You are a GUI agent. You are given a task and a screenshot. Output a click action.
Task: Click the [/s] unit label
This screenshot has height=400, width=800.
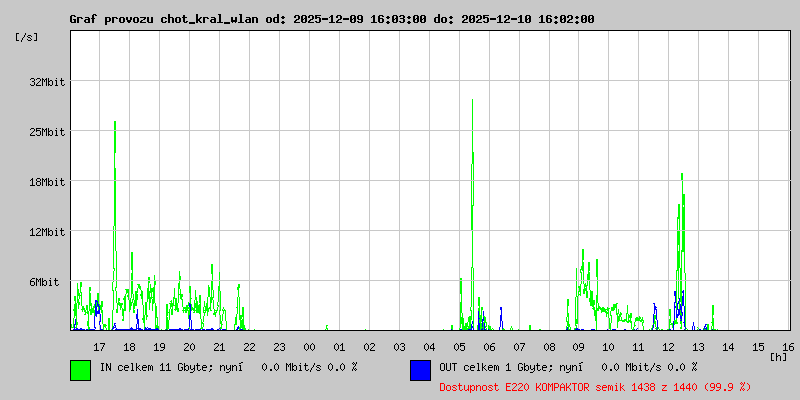[27, 37]
